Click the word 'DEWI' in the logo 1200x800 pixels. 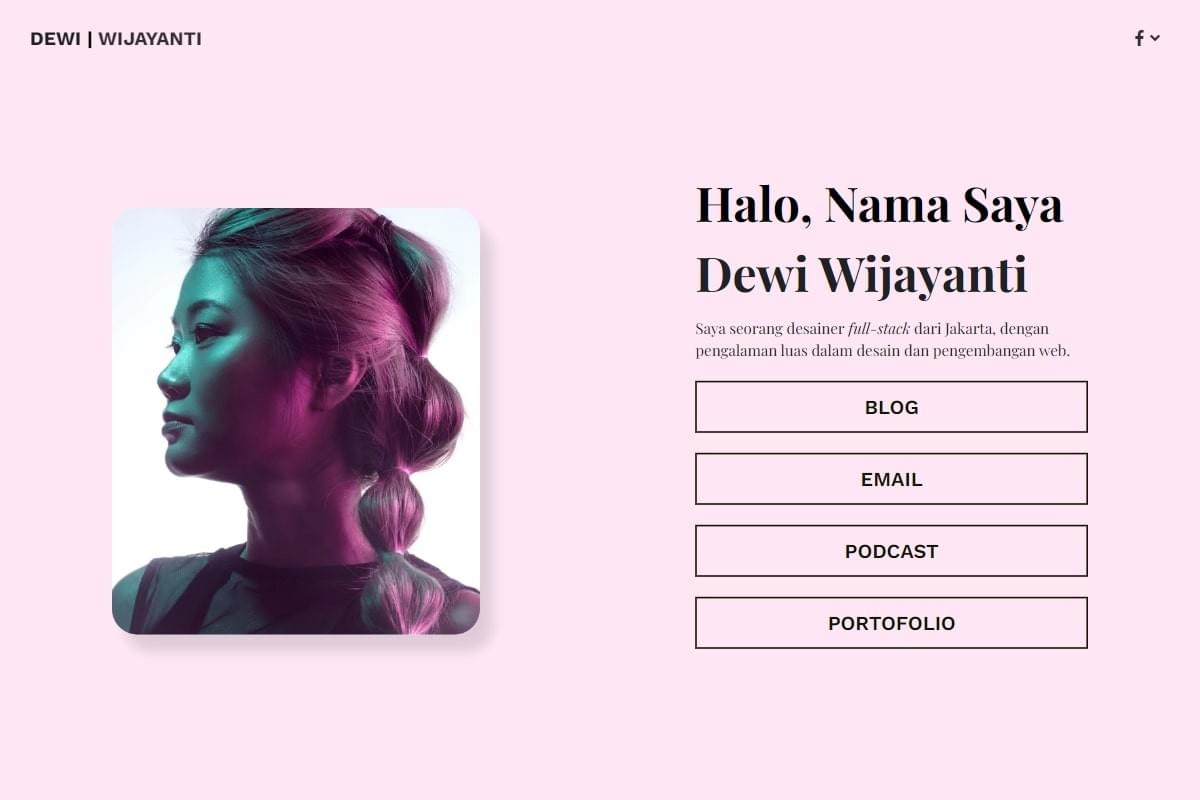[56, 39]
